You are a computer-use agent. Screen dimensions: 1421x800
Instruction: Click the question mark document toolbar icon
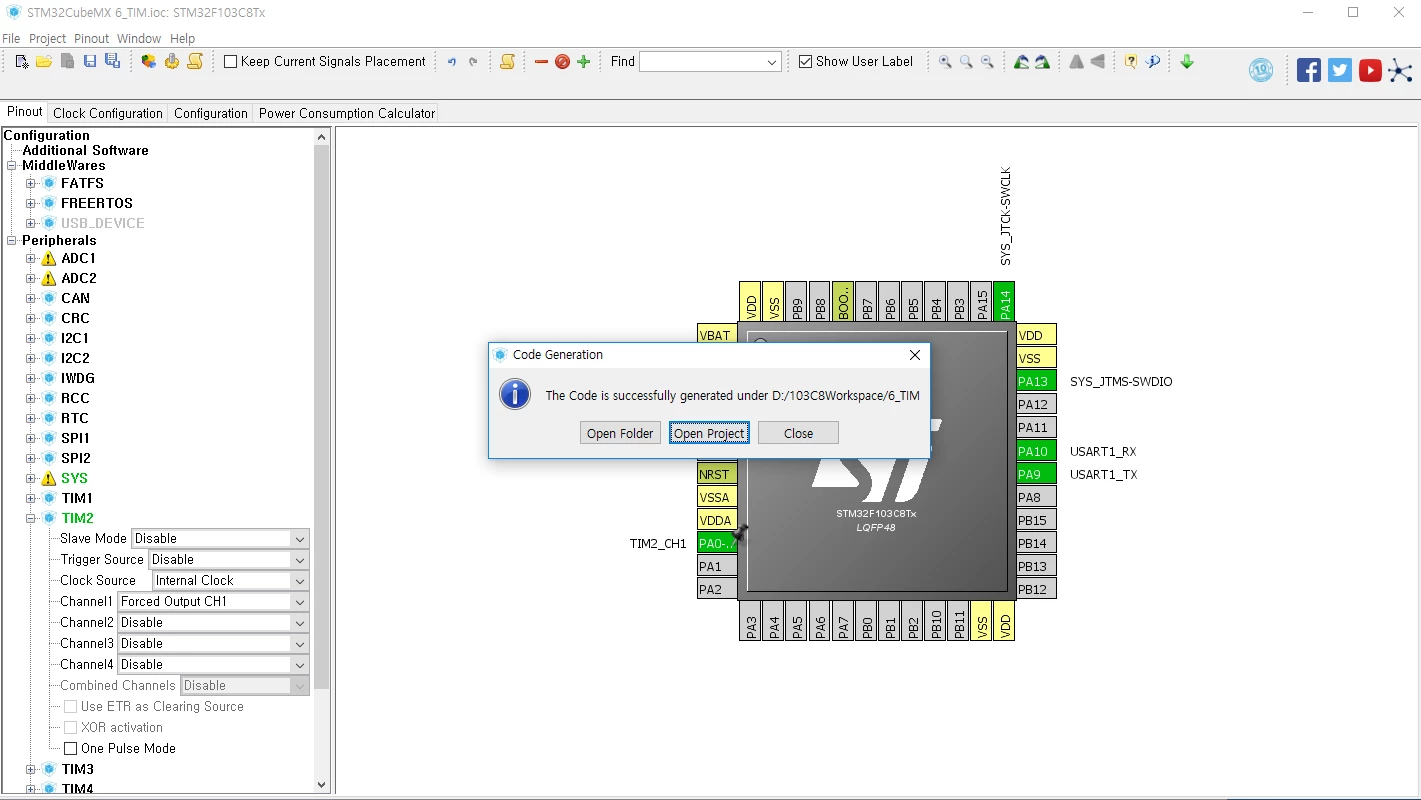(1130, 62)
